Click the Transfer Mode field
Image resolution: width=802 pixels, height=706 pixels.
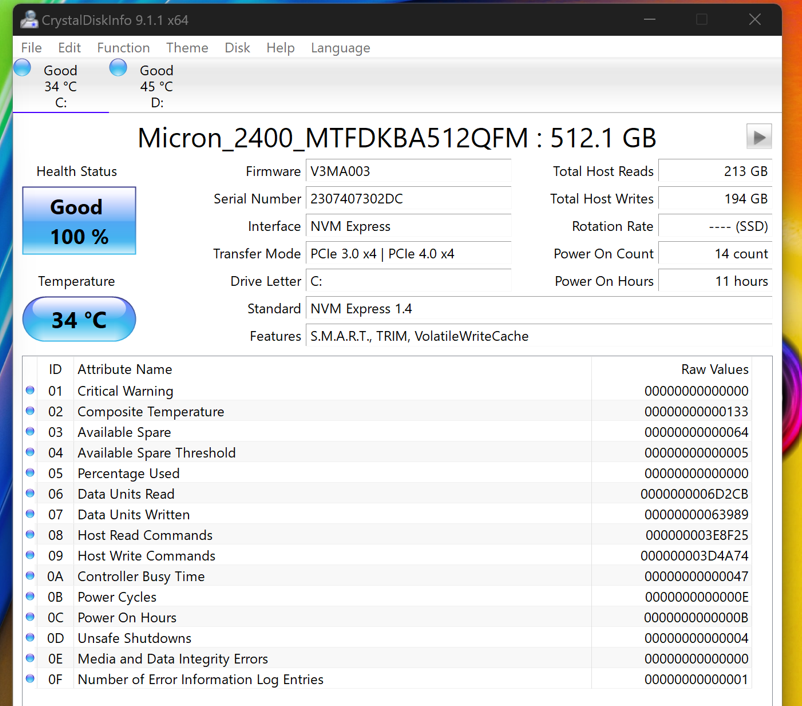point(408,254)
